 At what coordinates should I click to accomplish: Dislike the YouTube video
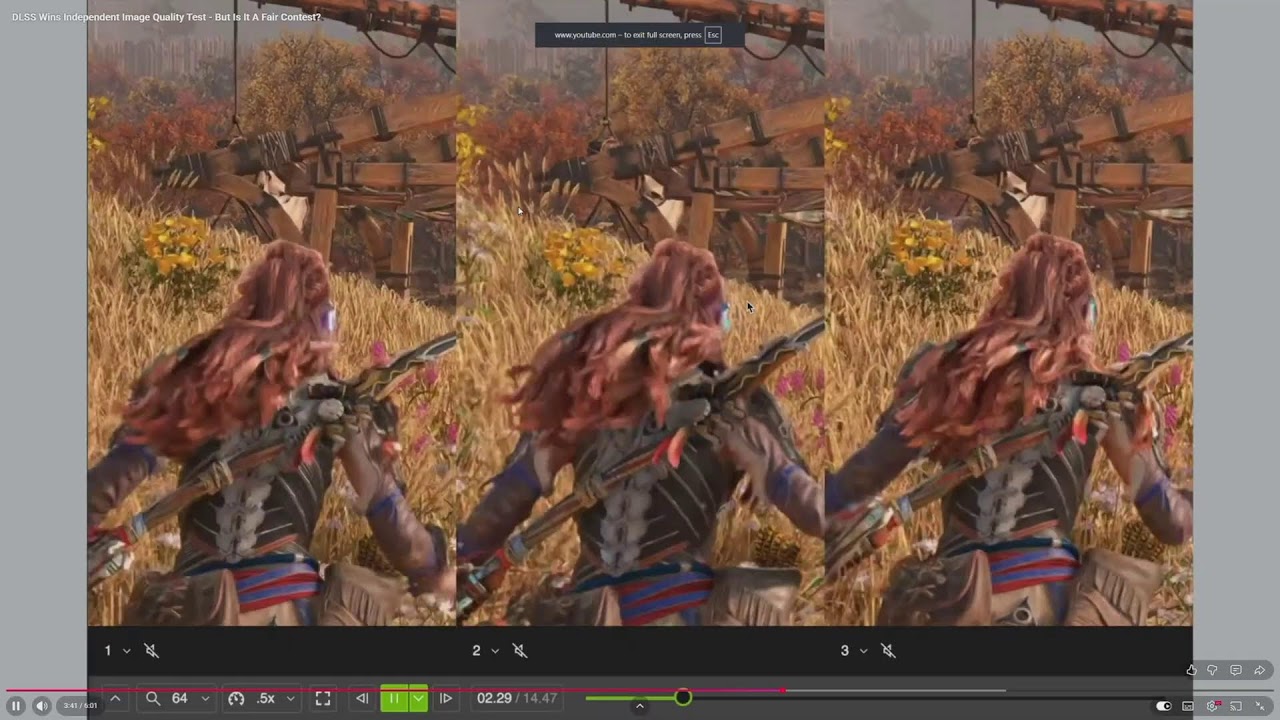point(1212,670)
